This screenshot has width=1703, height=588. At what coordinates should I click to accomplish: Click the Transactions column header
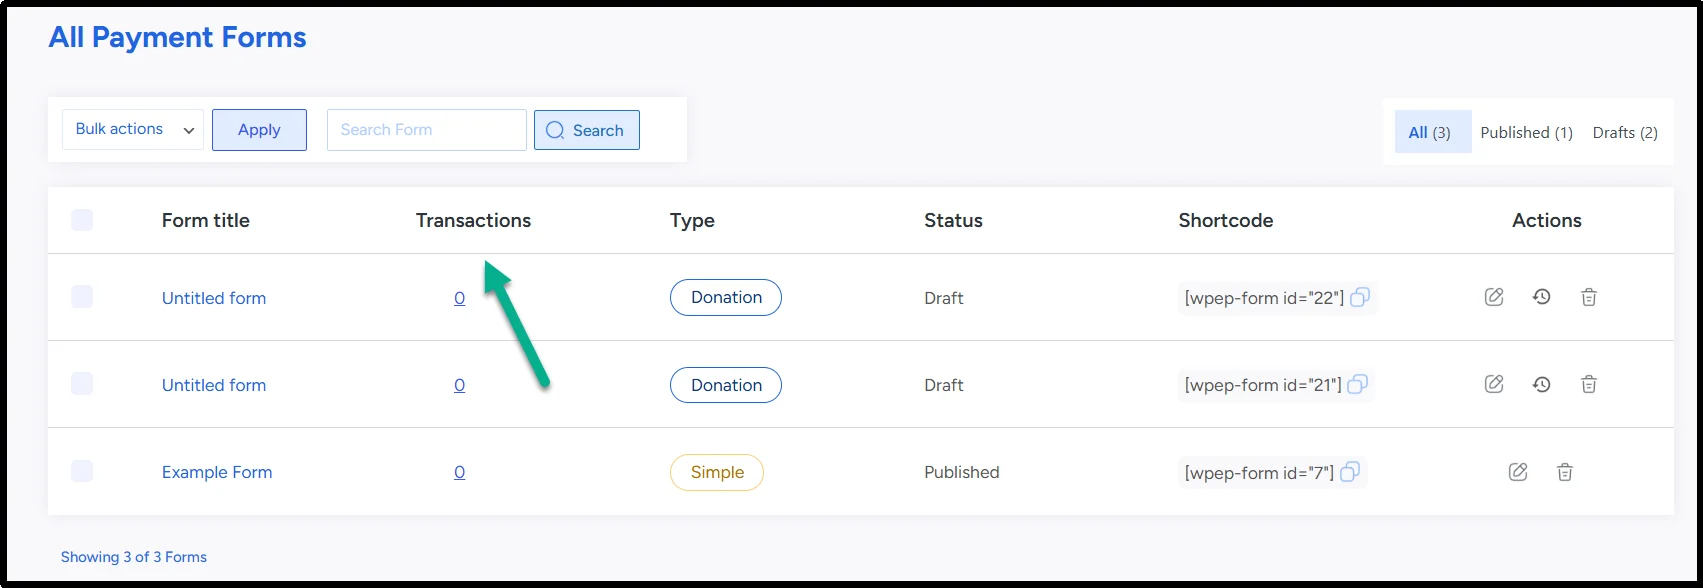tap(473, 221)
